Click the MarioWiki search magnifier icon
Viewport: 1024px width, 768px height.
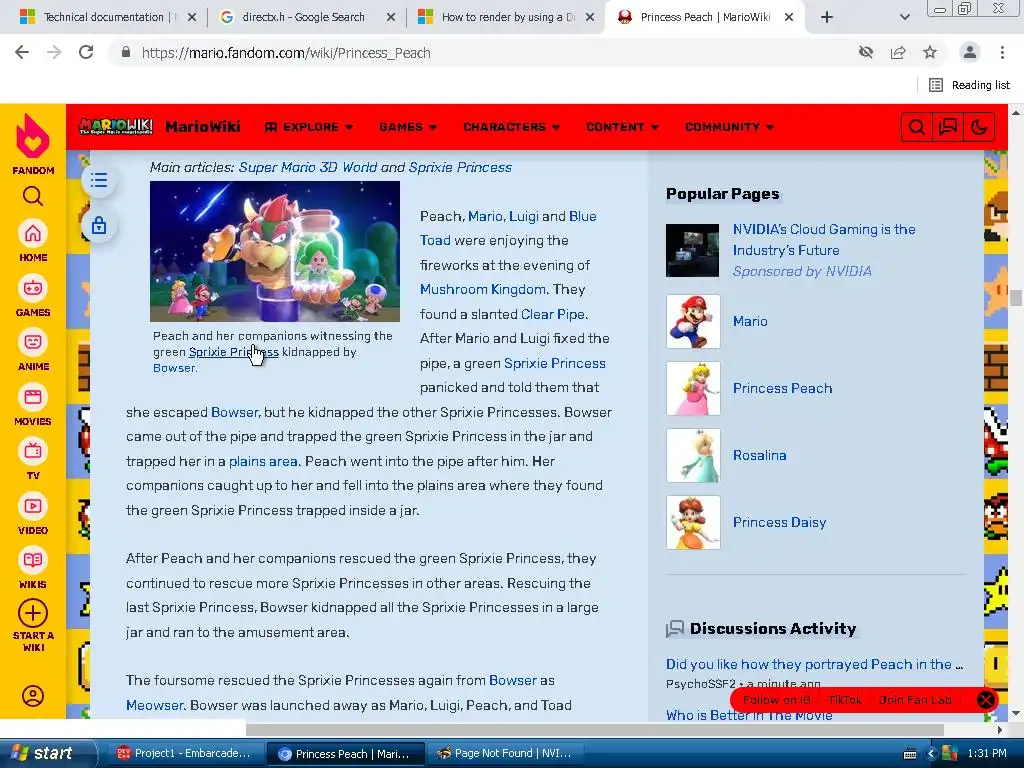pyautogui.click(x=916, y=127)
